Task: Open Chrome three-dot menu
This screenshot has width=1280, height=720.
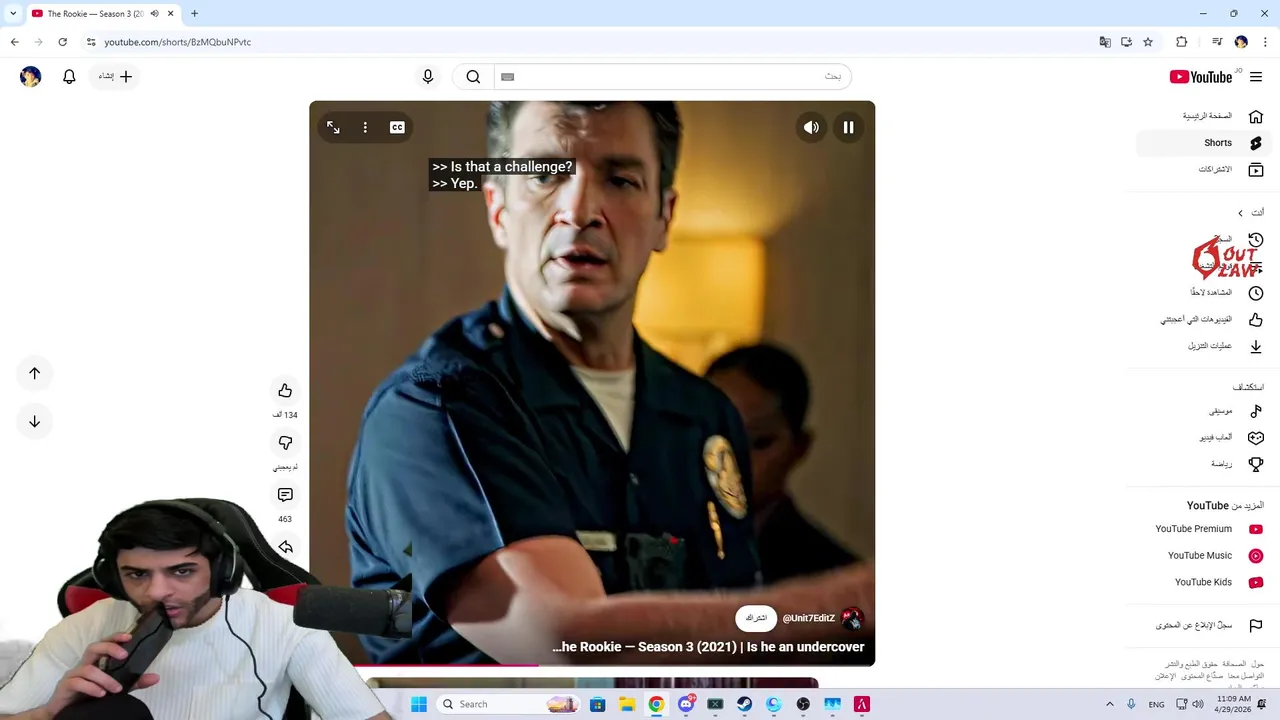Action: [x=1265, y=42]
